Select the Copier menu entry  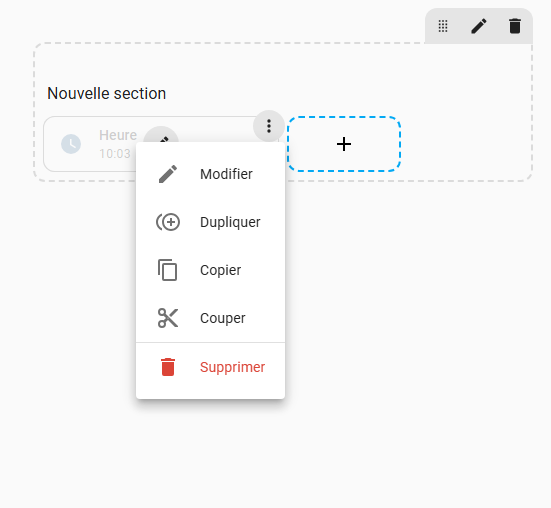[x=210, y=270]
